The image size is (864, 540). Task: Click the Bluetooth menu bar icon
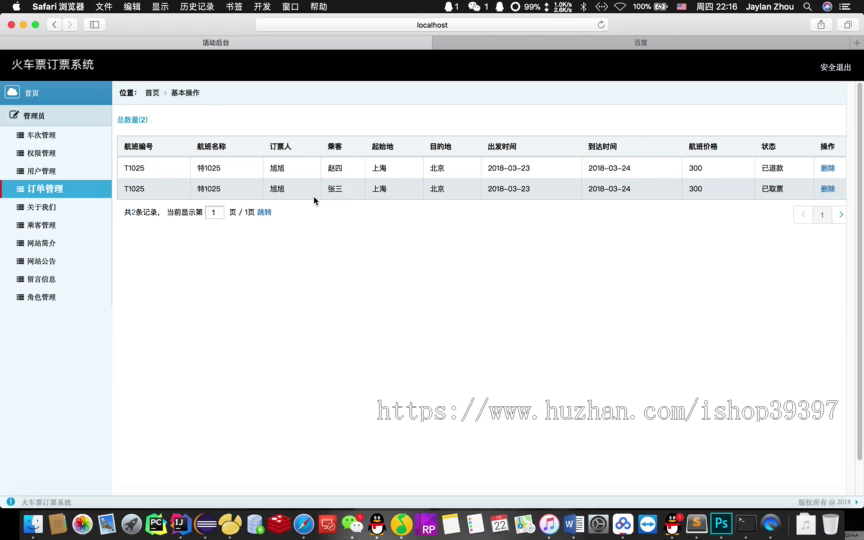click(x=584, y=7)
